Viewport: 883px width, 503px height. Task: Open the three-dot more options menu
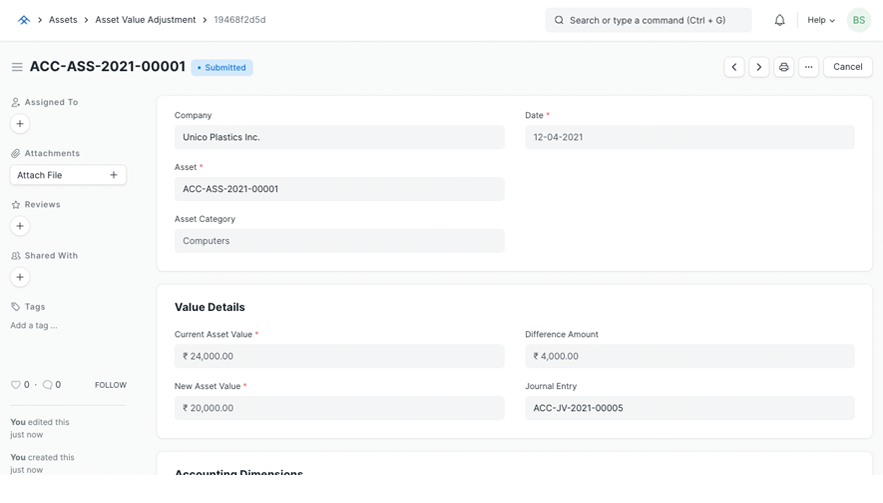click(x=809, y=67)
